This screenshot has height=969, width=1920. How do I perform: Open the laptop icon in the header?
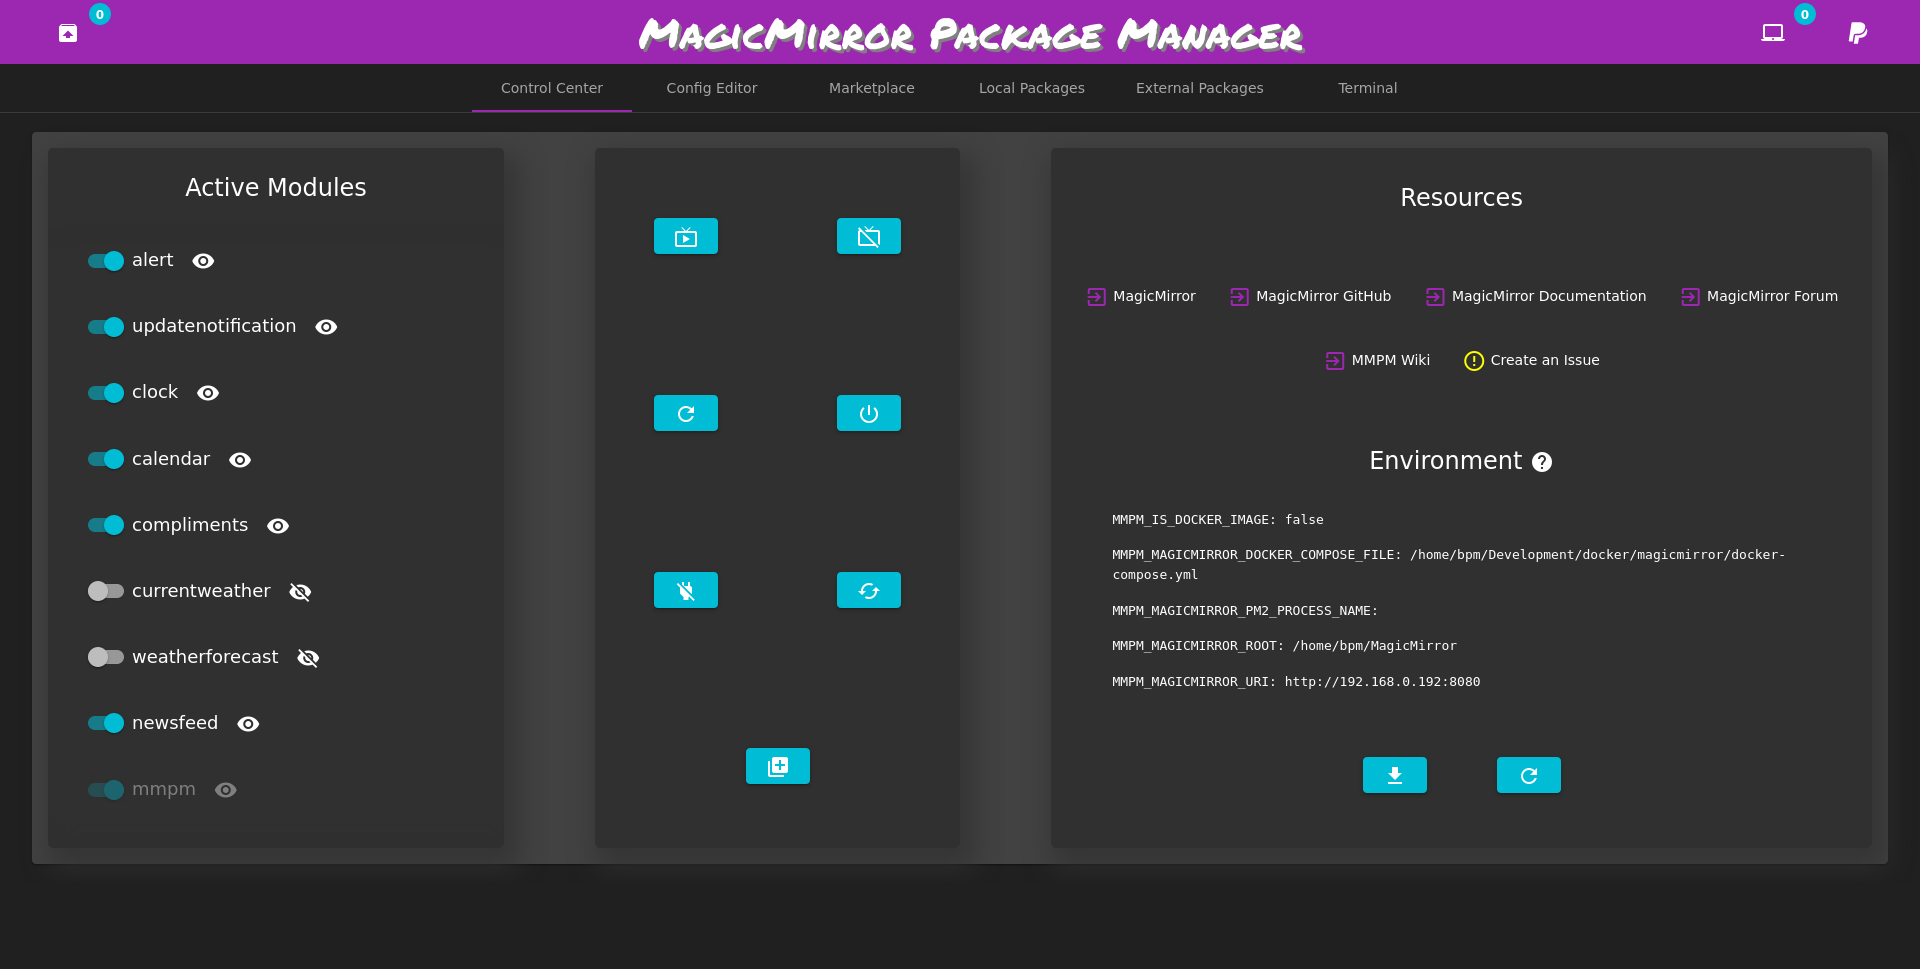pos(1773,33)
